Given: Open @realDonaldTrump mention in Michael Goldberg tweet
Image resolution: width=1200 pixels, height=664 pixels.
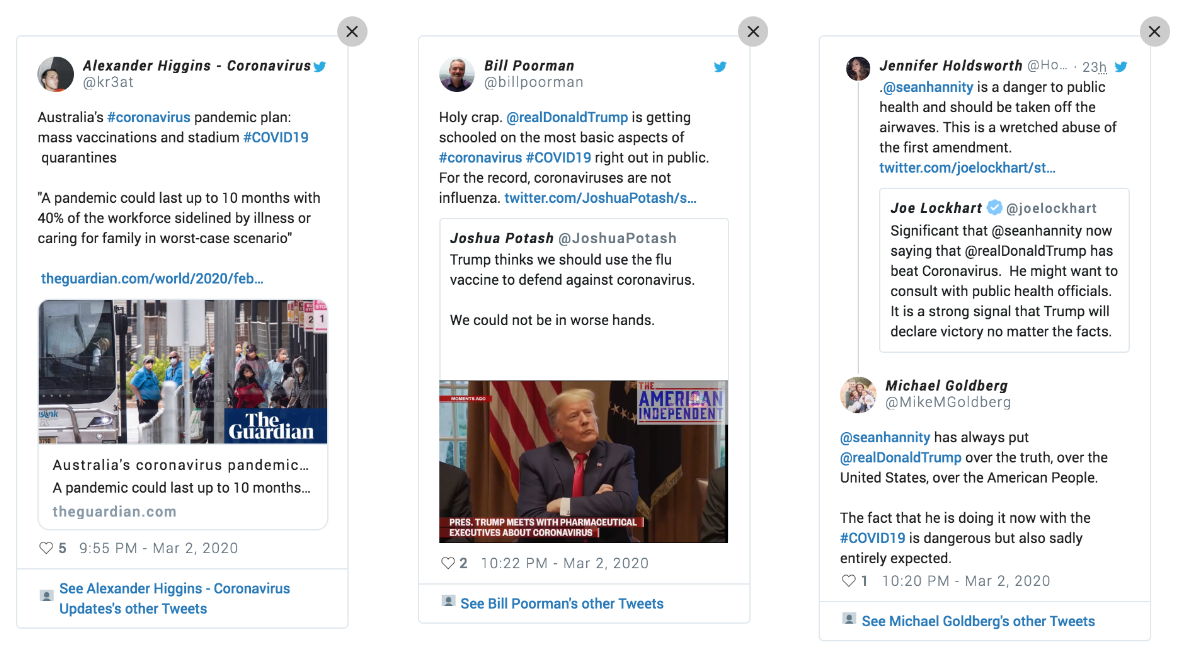Looking at the screenshot, I should click(x=901, y=457).
